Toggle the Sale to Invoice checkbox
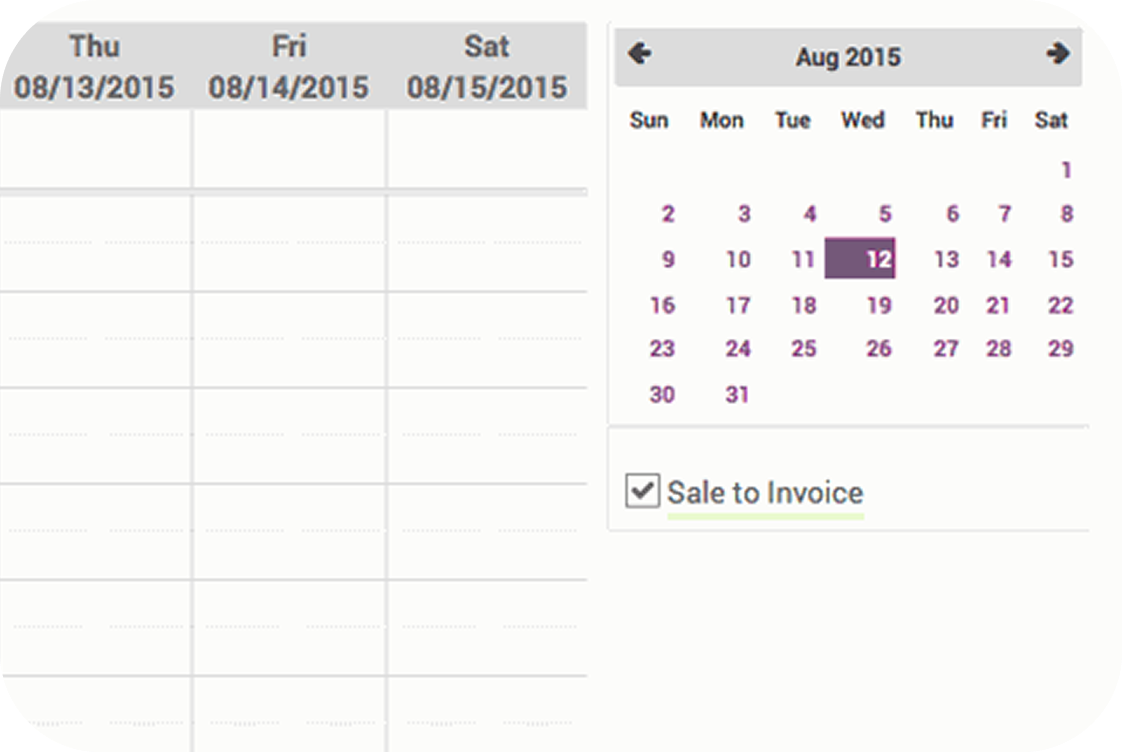The height and width of the screenshot is (752, 1122). pos(642,491)
